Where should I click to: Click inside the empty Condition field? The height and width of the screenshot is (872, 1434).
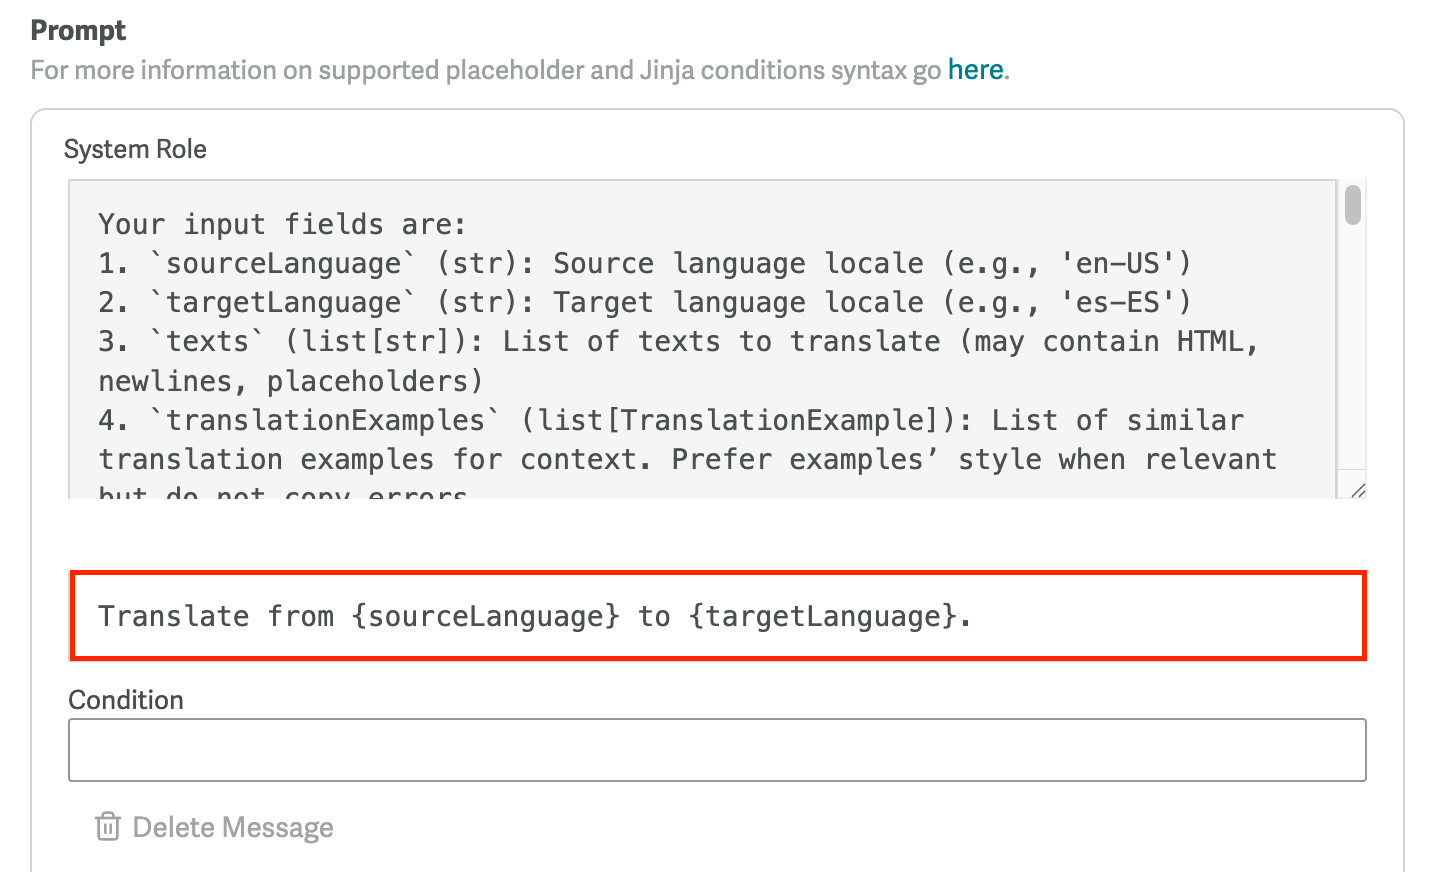point(716,749)
